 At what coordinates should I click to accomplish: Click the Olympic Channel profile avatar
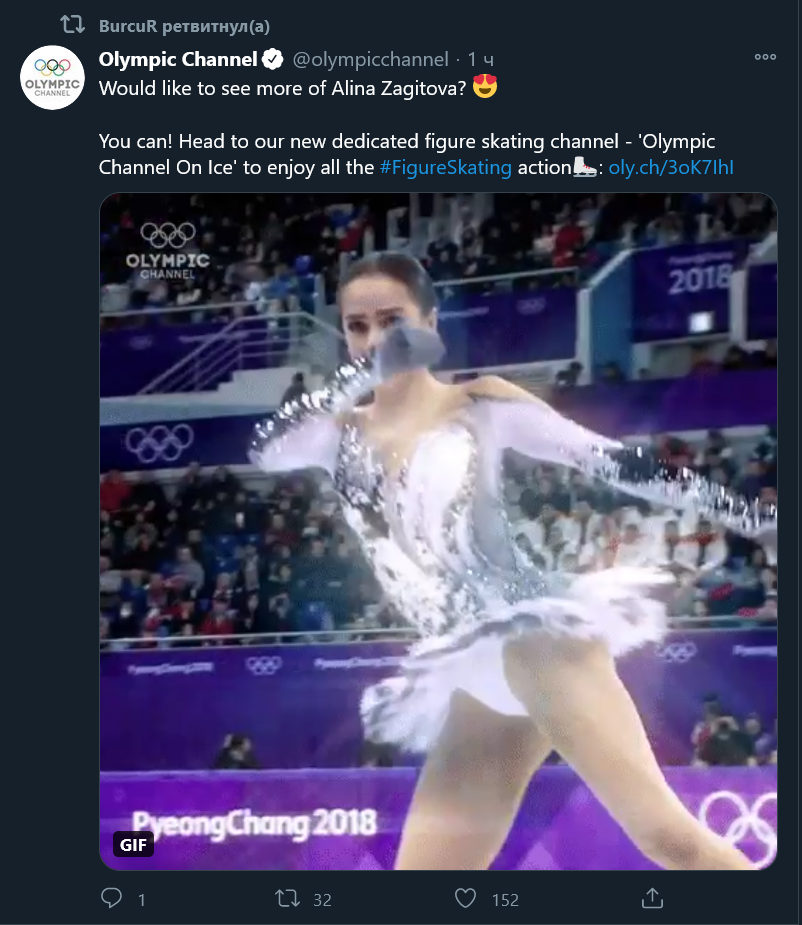coord(53,77)
